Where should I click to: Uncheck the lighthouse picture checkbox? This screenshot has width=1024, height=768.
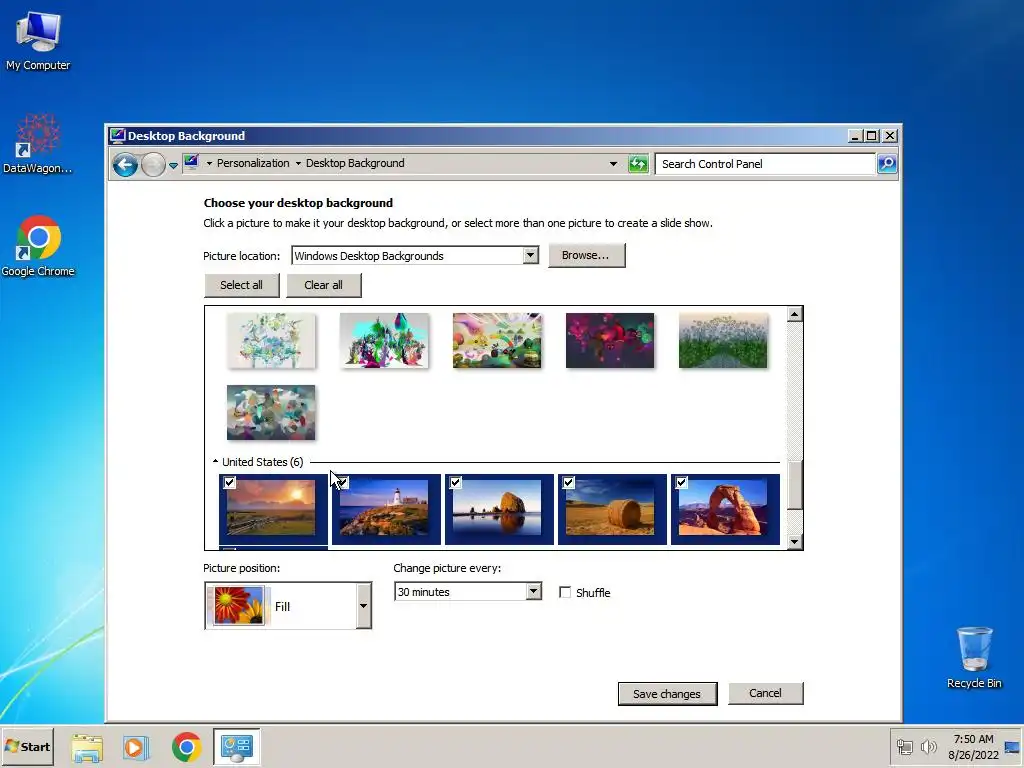coord(342,483)
